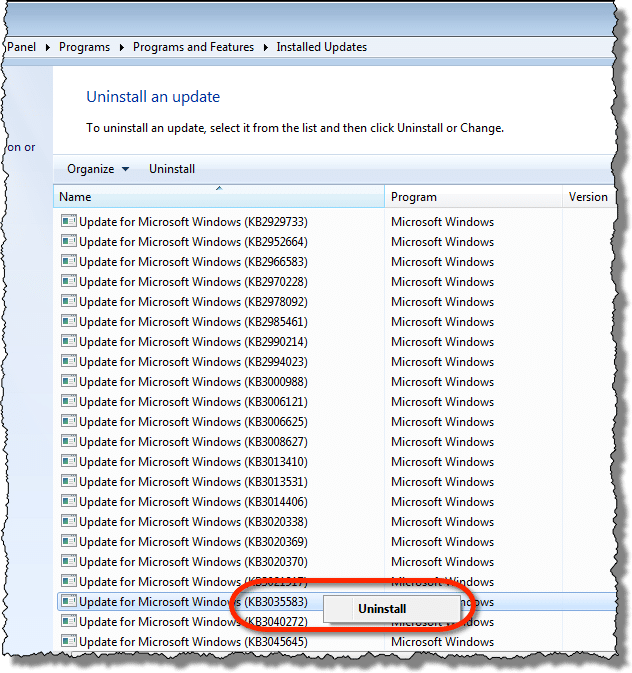Select the icon of update KB2966583
Image resolution: width=632 pixels, height=673 pixels.
pos(69,261)
